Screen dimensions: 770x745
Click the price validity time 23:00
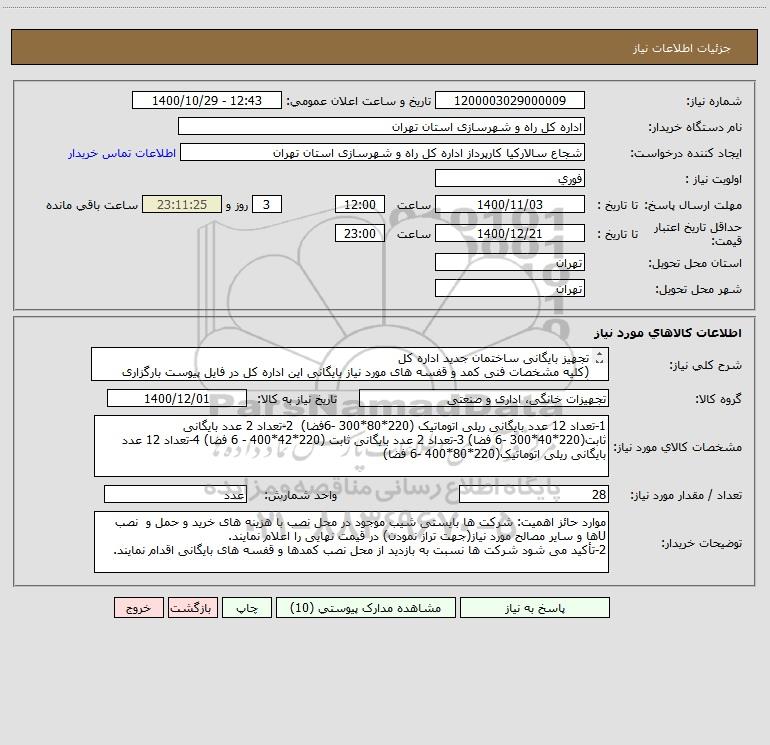pos(359,233)
